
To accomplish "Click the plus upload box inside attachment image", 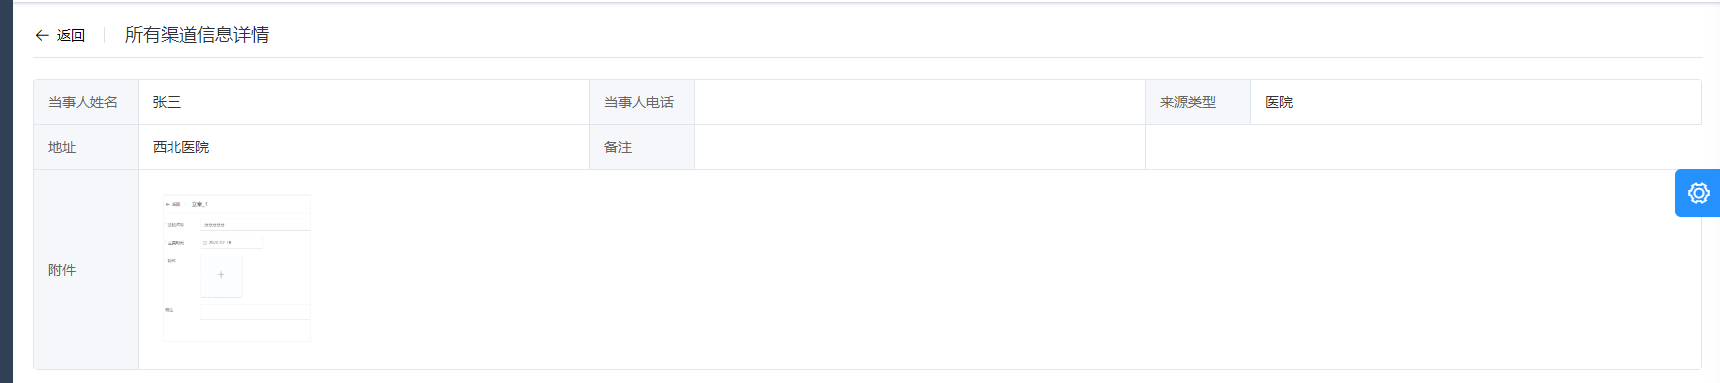I will point(221,275).
